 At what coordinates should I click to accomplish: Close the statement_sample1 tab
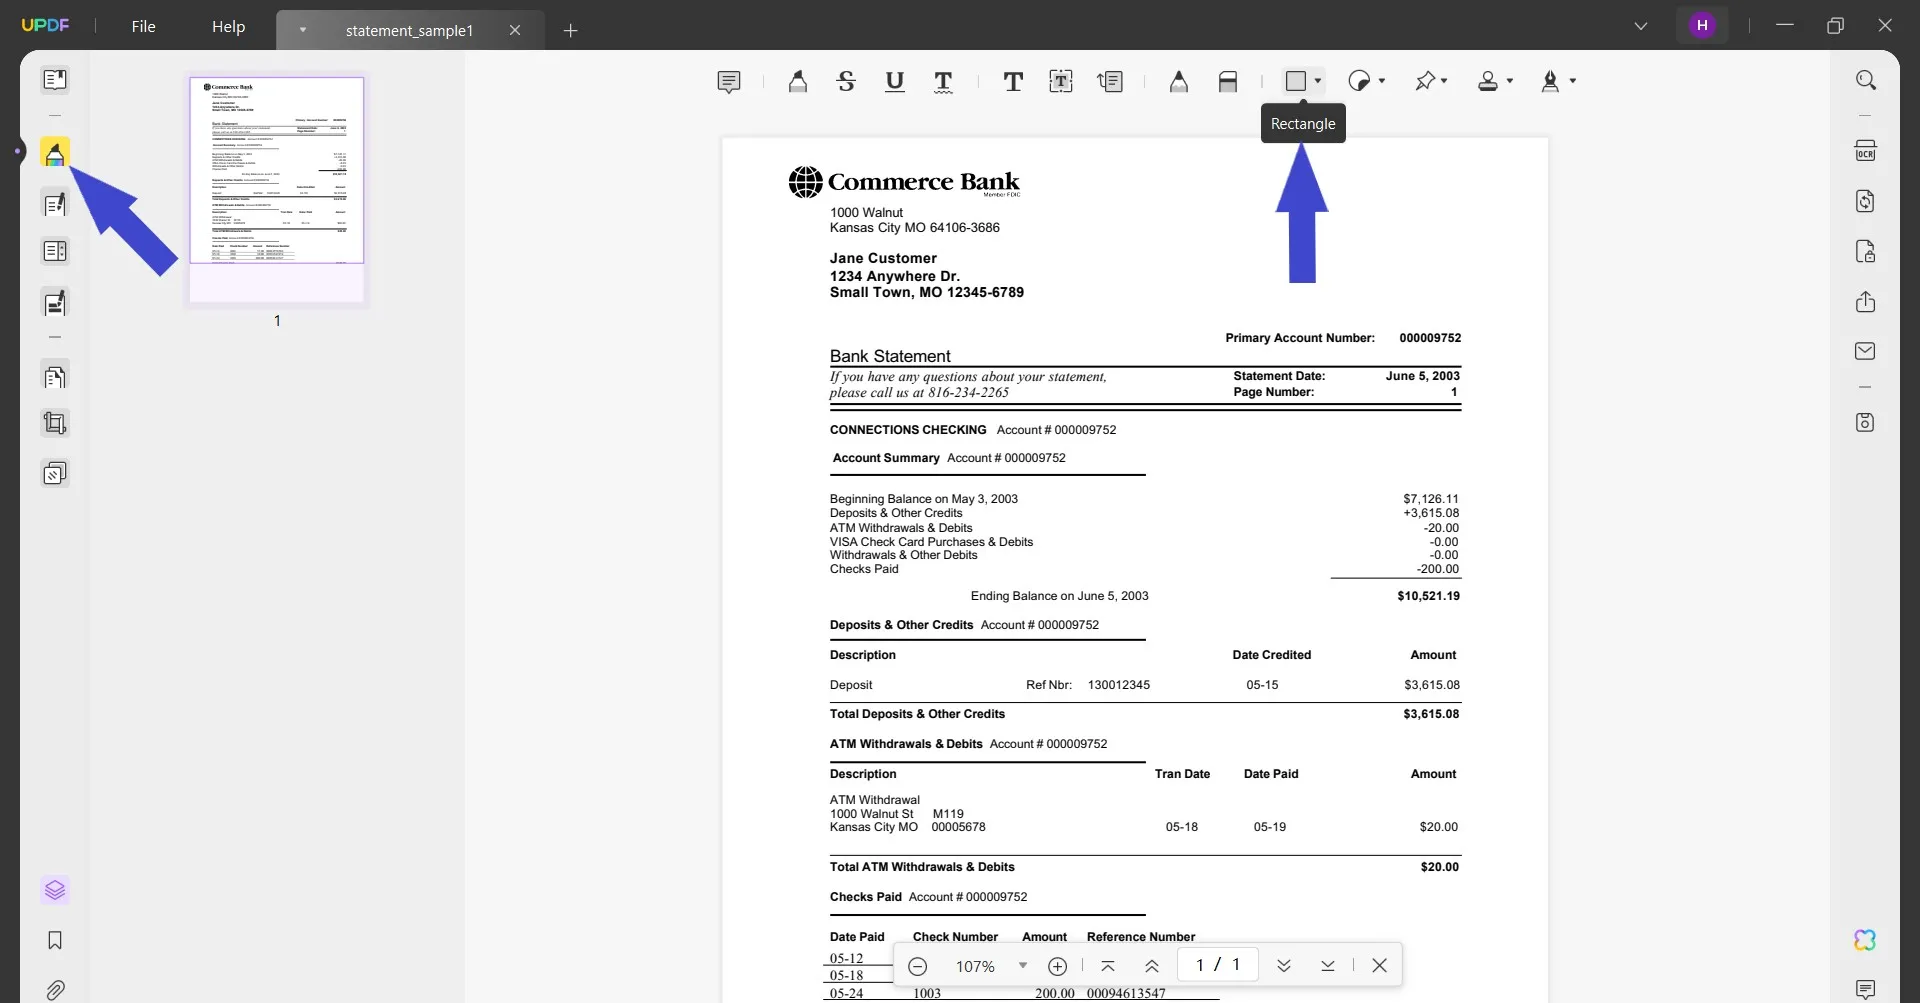pyautogui.click(x=515, y=31)
